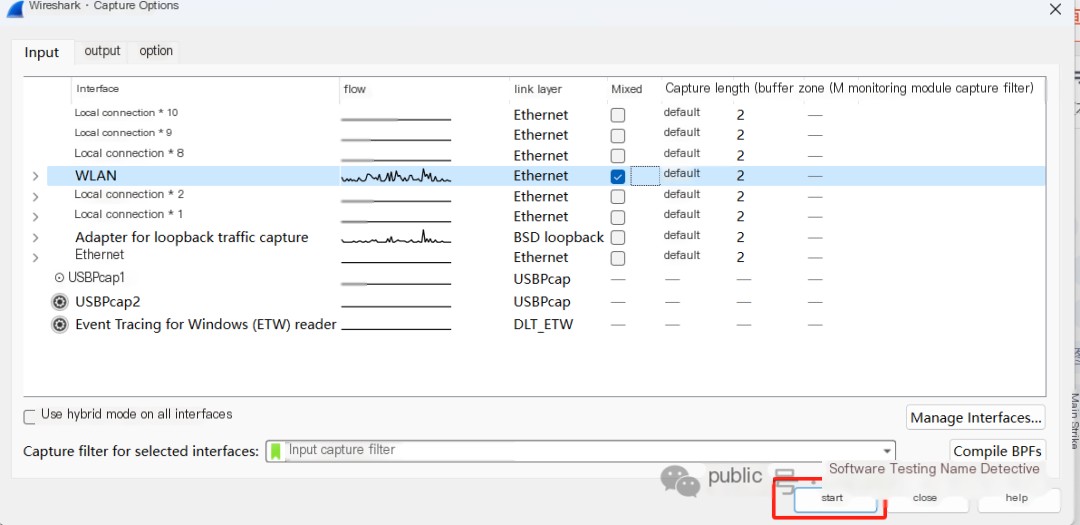This screenshot has width=1080, height=525.
Task: Click the WLAN traffic sparkline graph
Action: click(396, 176)
